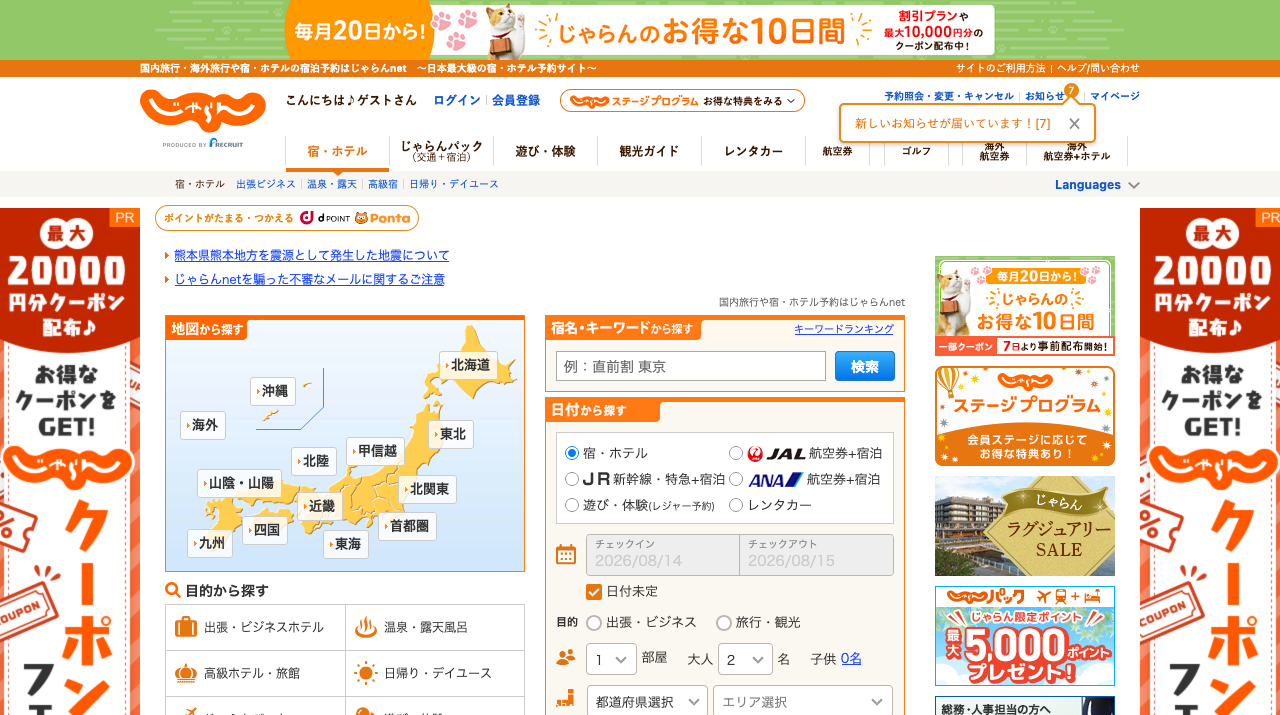Viewport: 1280px width, 715px height.
Task: Select 近畿 on the map
Action: (x=319, y=506)
